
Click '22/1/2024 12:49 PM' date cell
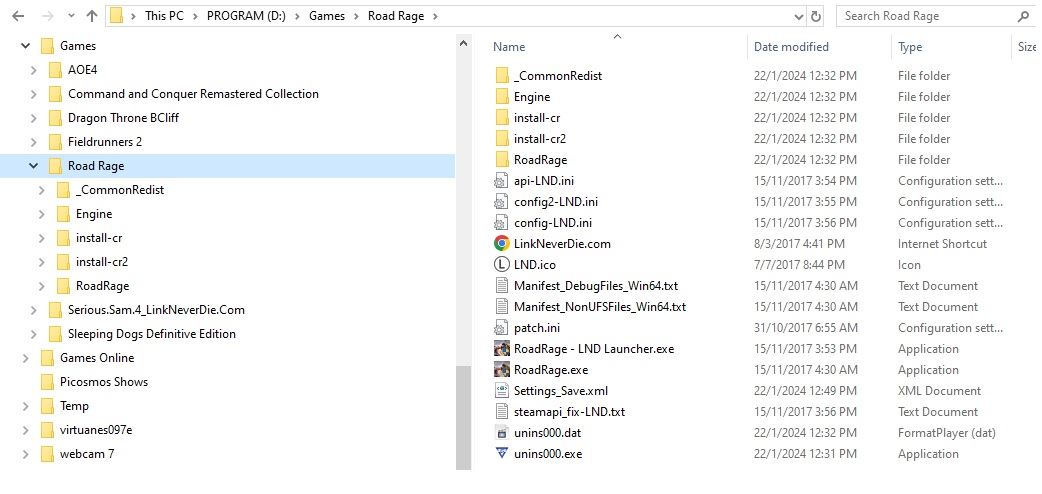[805, 391]
